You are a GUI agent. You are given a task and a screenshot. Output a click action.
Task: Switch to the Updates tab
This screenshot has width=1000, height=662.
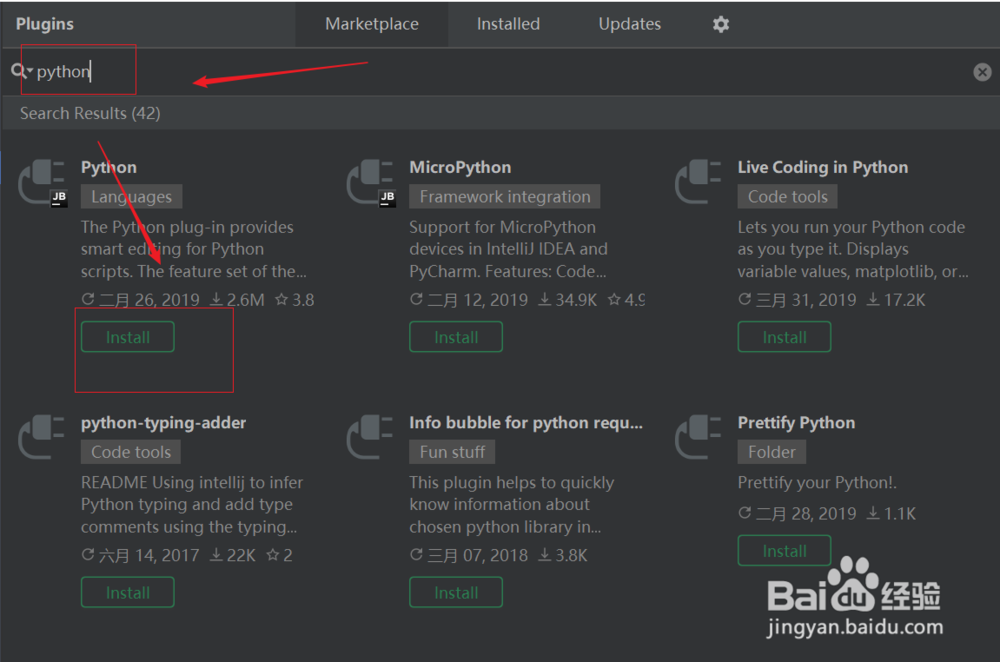click(629, 24)
